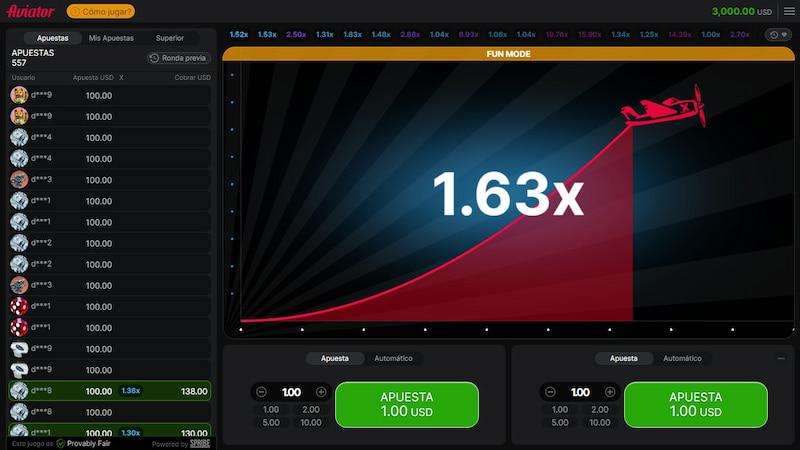Click the Provably Fair link text
Viewport: 800px width, 450px height.
click(x=88, y=443)
